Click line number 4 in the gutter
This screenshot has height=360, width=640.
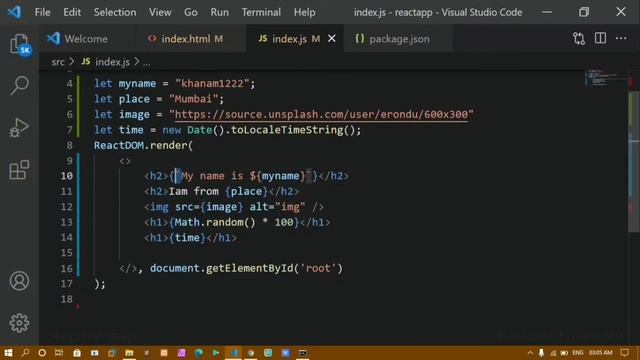69,84
